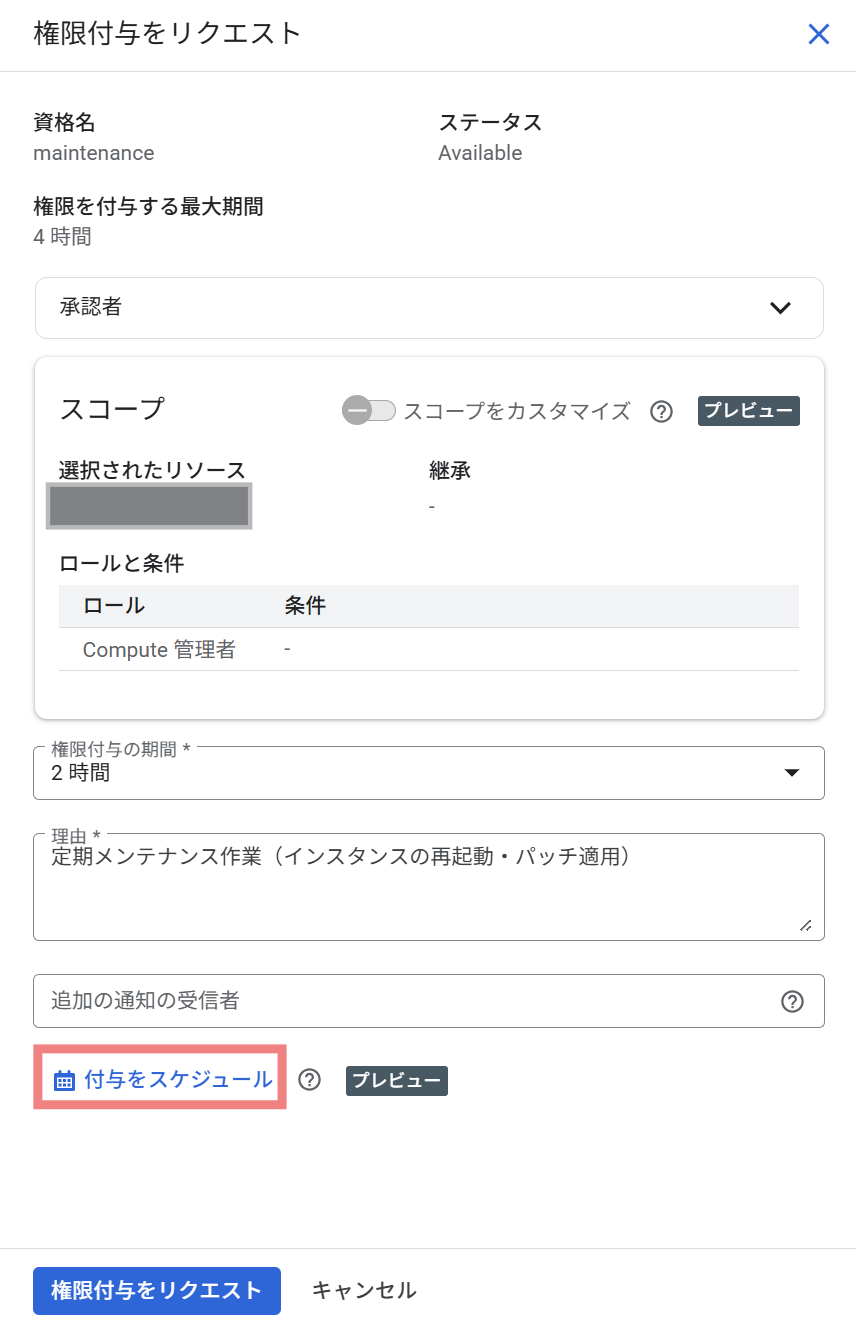The image size is (856, 1329).
Task: Click the redacted 選択されたリソース entry
Action: pos(148,506)
